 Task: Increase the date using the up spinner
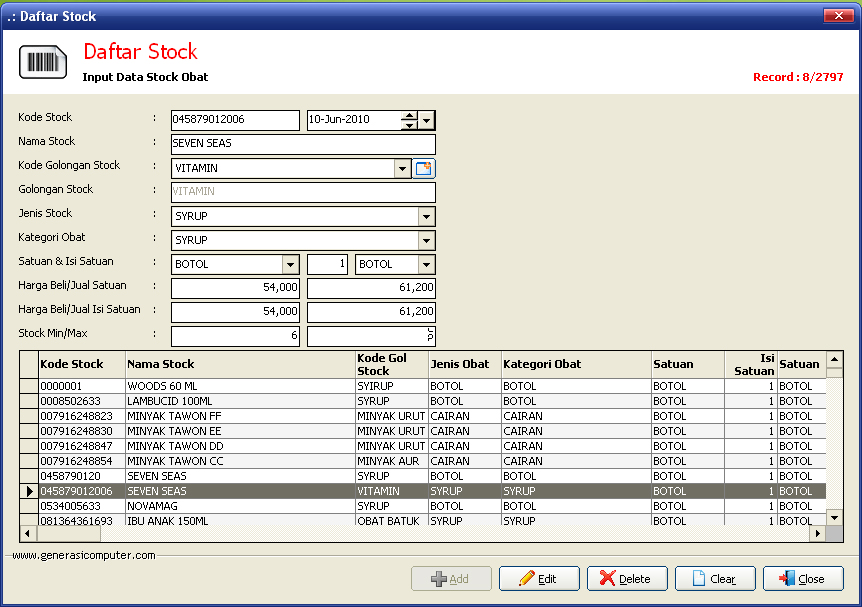(409, 115)
